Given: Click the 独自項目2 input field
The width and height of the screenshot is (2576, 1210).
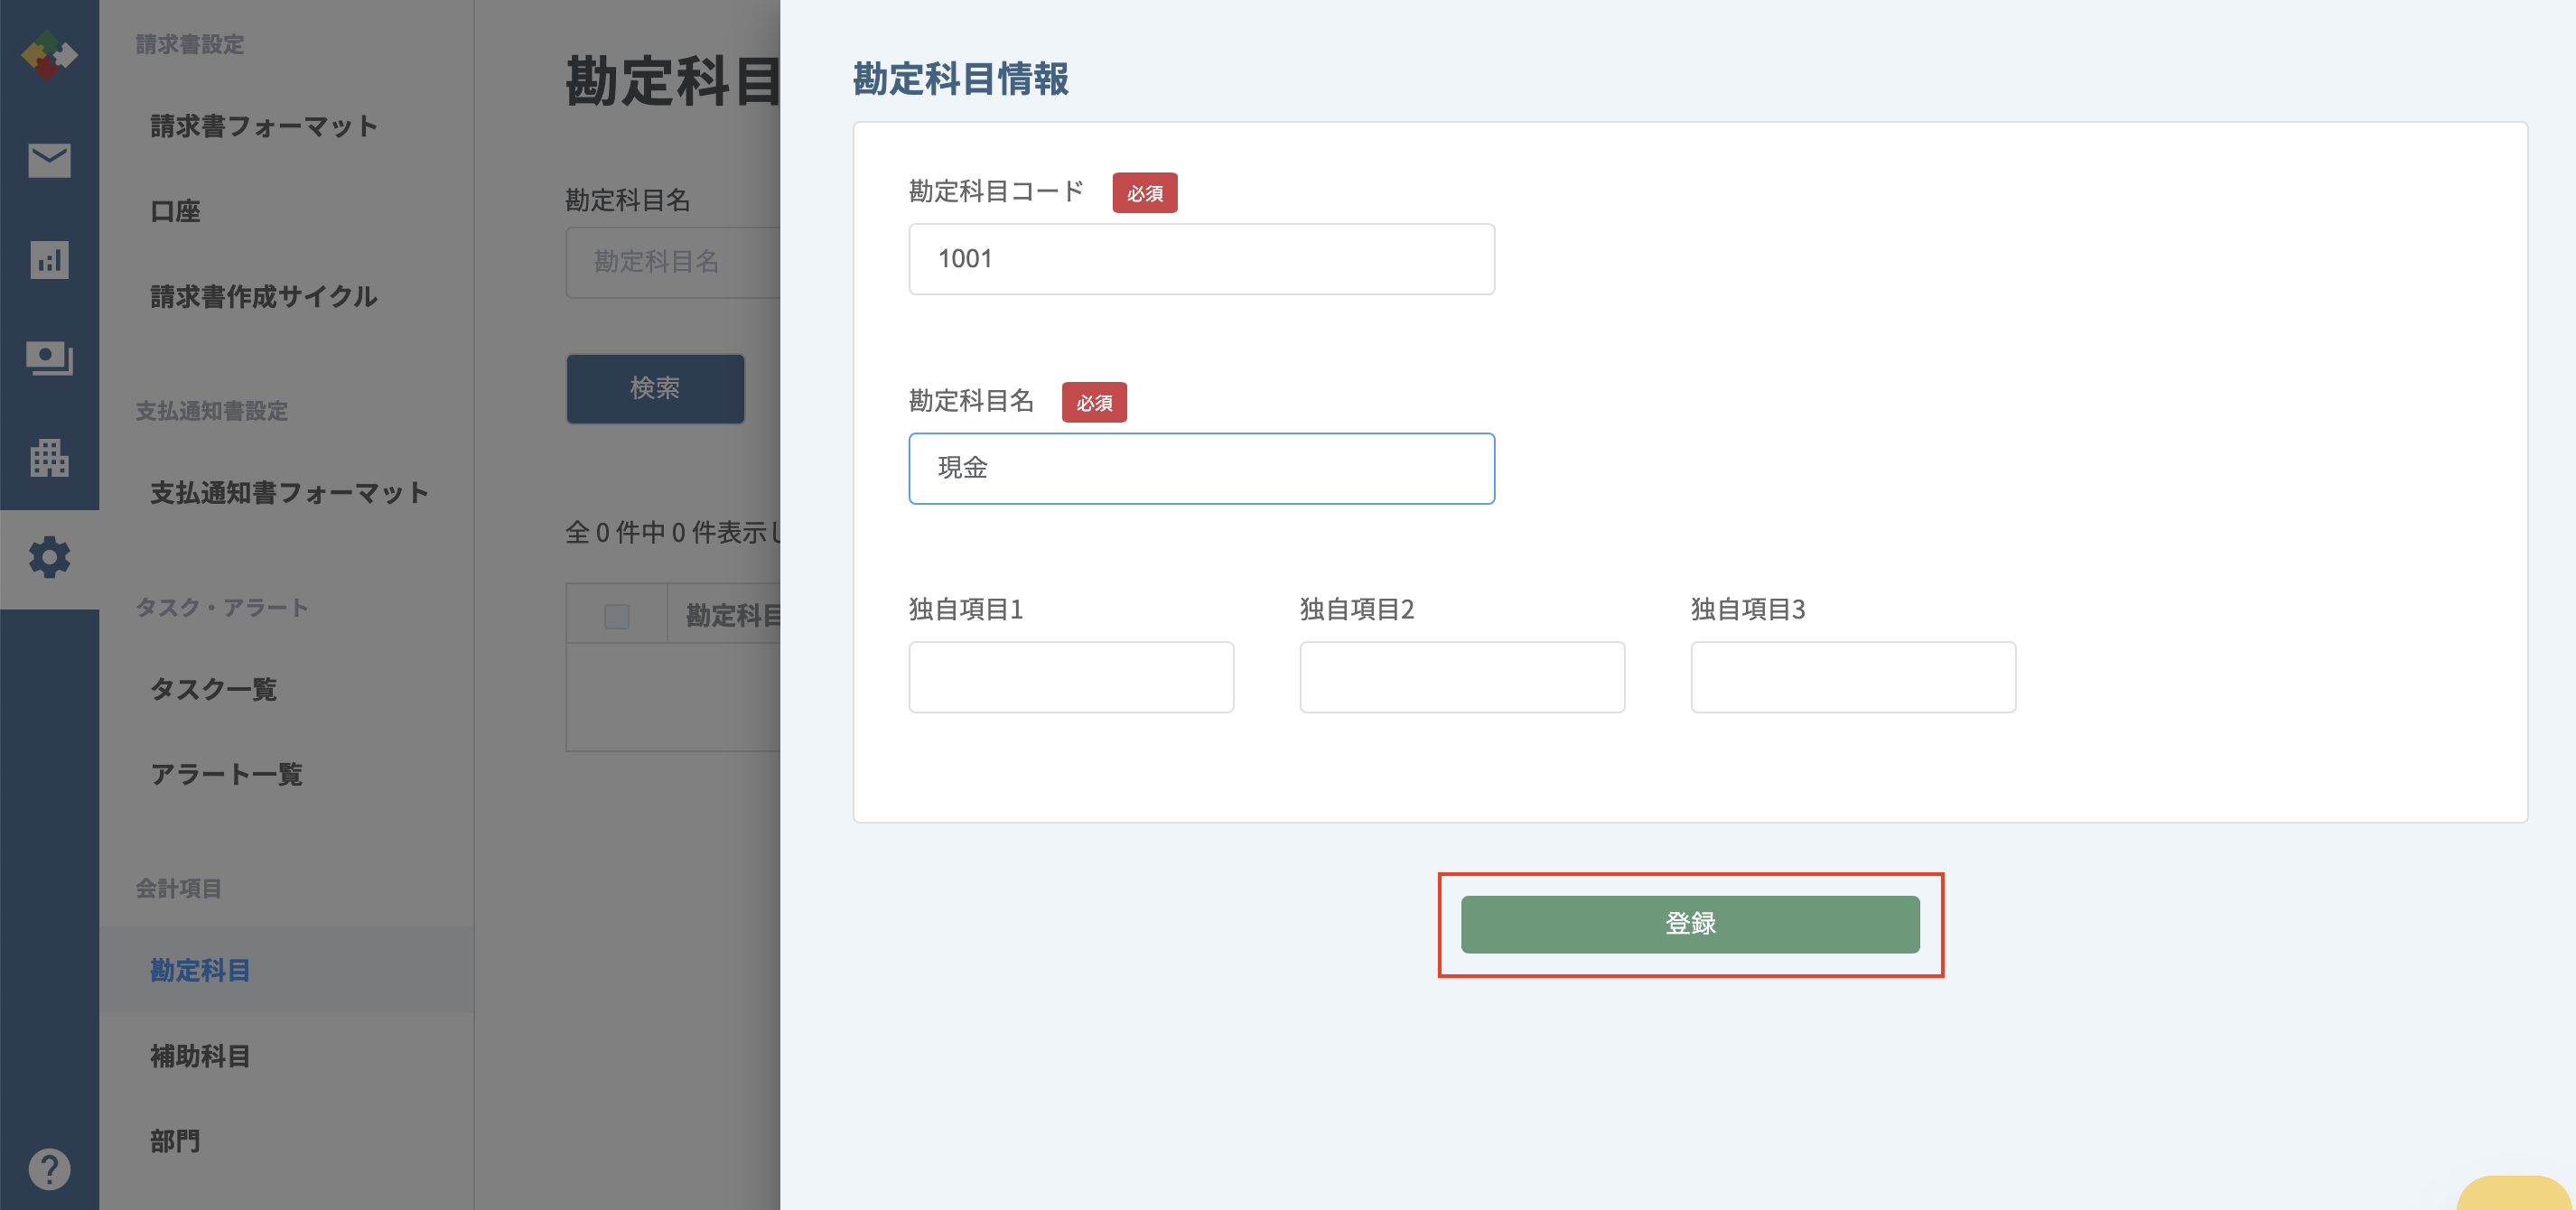Looking at the screenshot, I should 1462,677.
